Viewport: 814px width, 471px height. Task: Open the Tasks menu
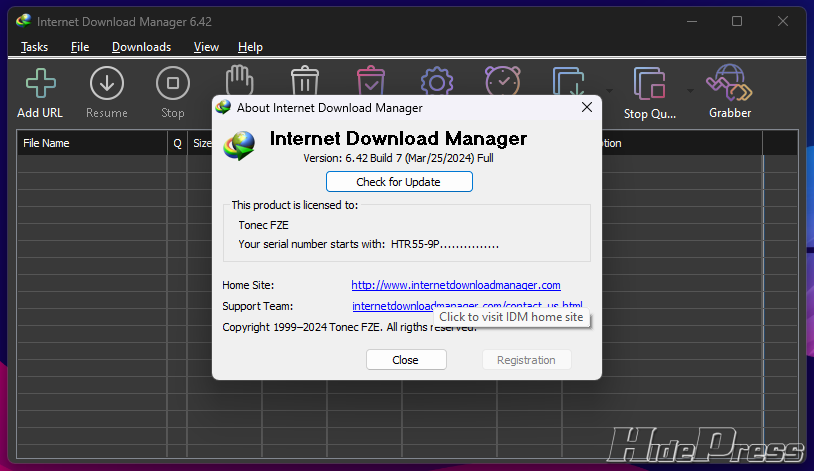pos(34,47)
